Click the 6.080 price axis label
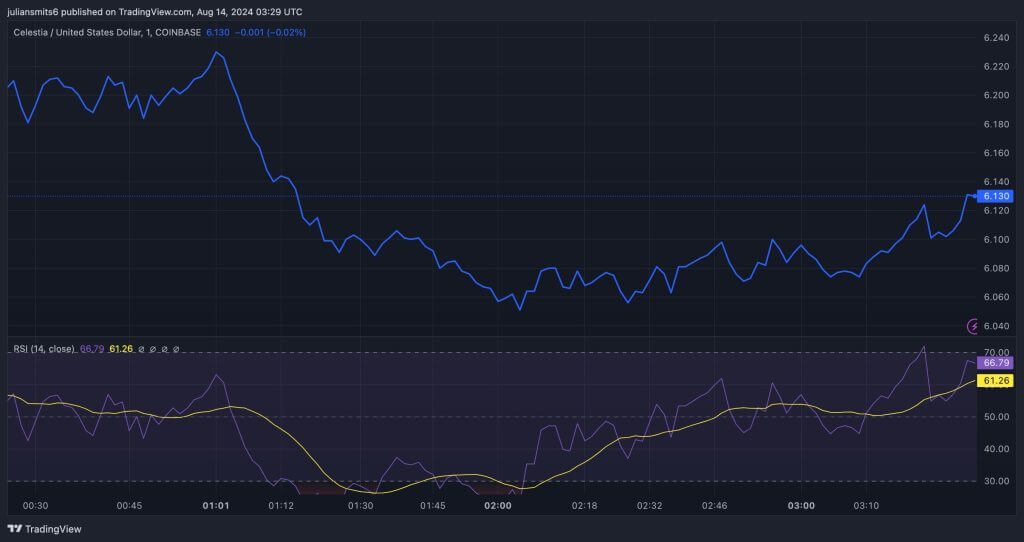1024x542 pixels. tap(996, 268)
